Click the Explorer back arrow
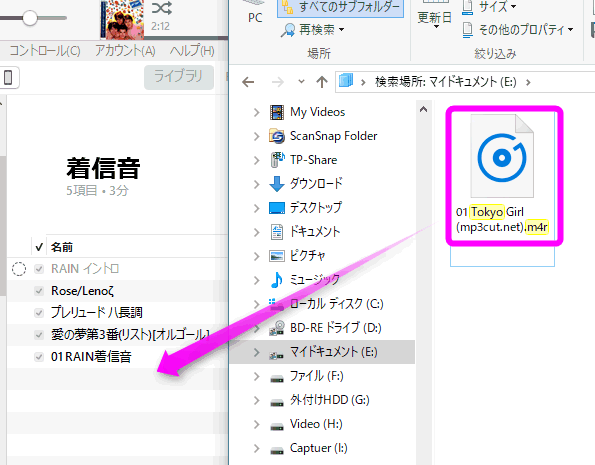 coord(248,82)
